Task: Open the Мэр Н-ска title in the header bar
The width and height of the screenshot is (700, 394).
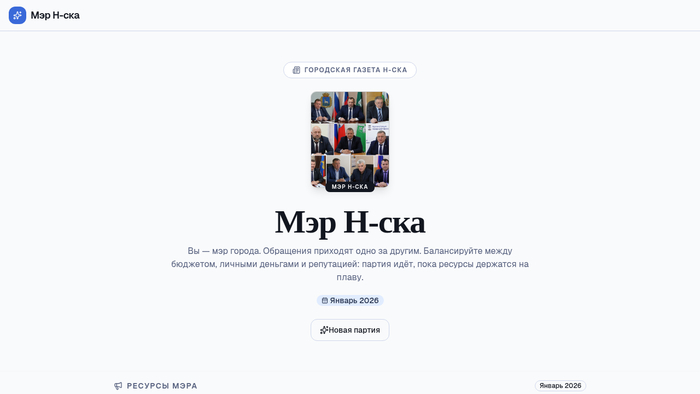Action: (x=55, y=15)
